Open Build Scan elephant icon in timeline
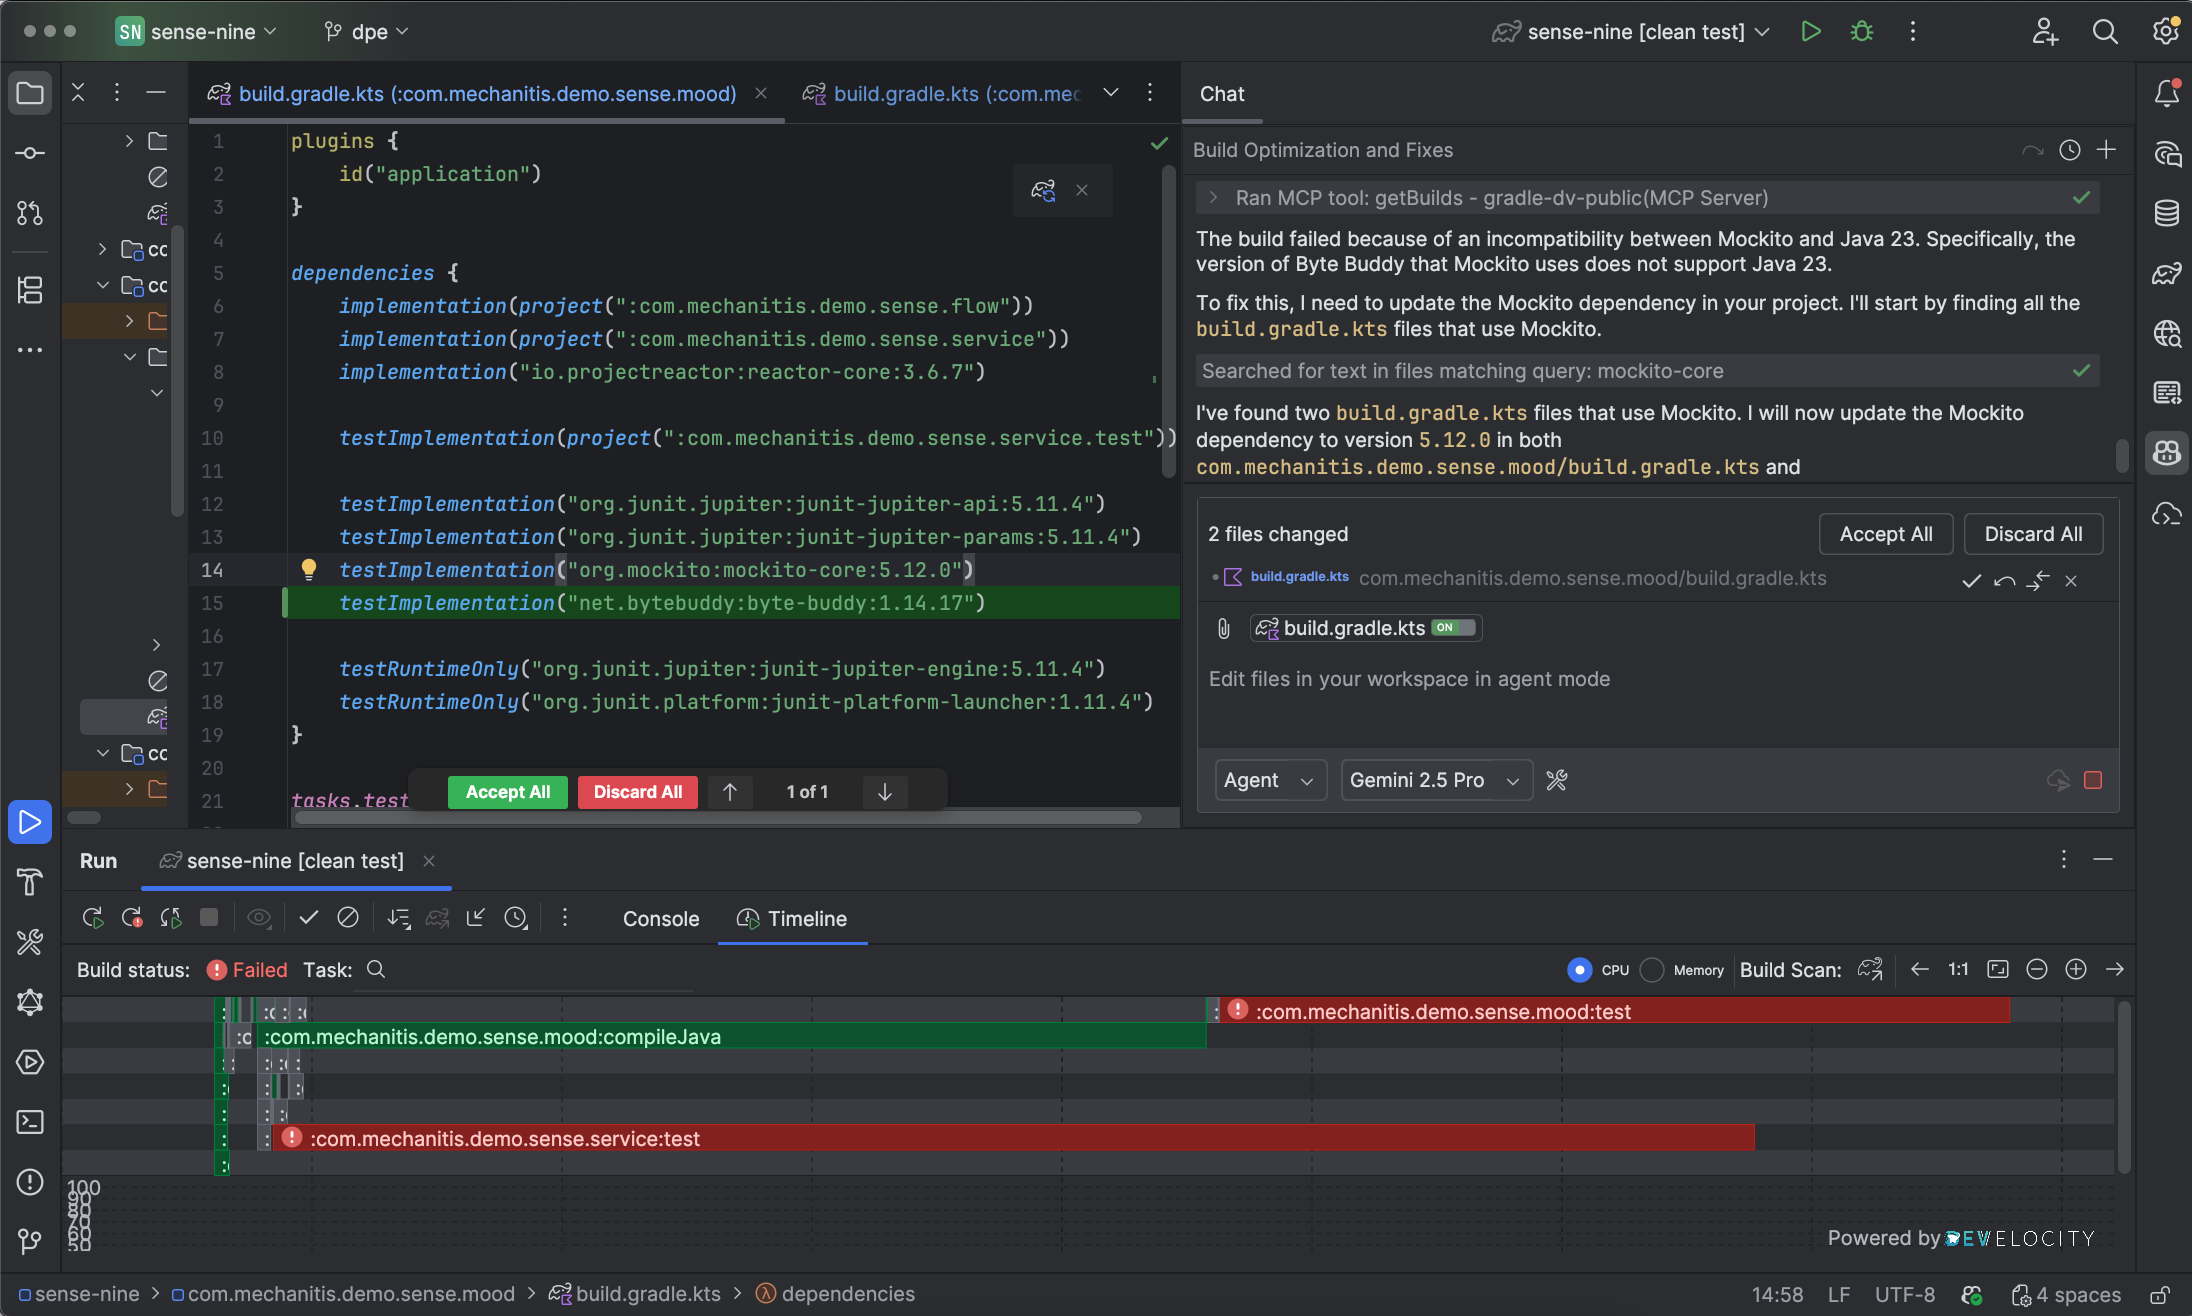Image resolution: width=2192 pixels, height=1316 pixels. point(1870,969)
